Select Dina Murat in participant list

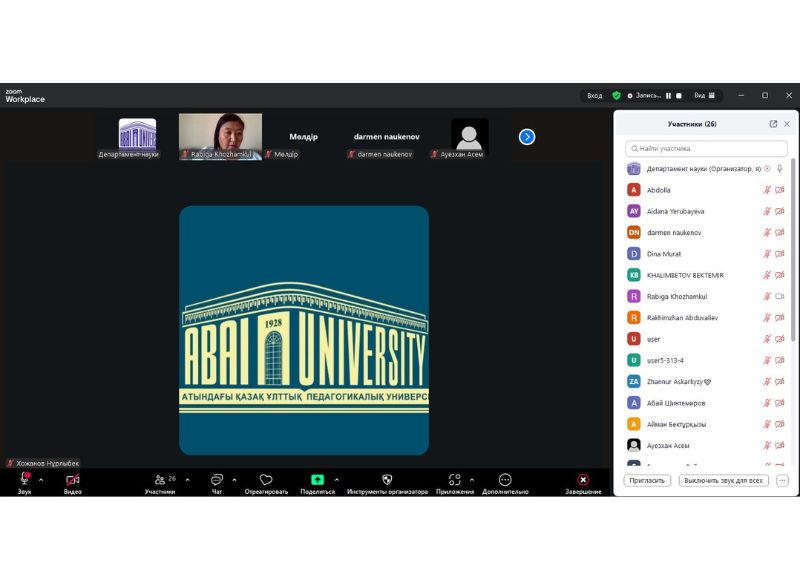(664, 254)
